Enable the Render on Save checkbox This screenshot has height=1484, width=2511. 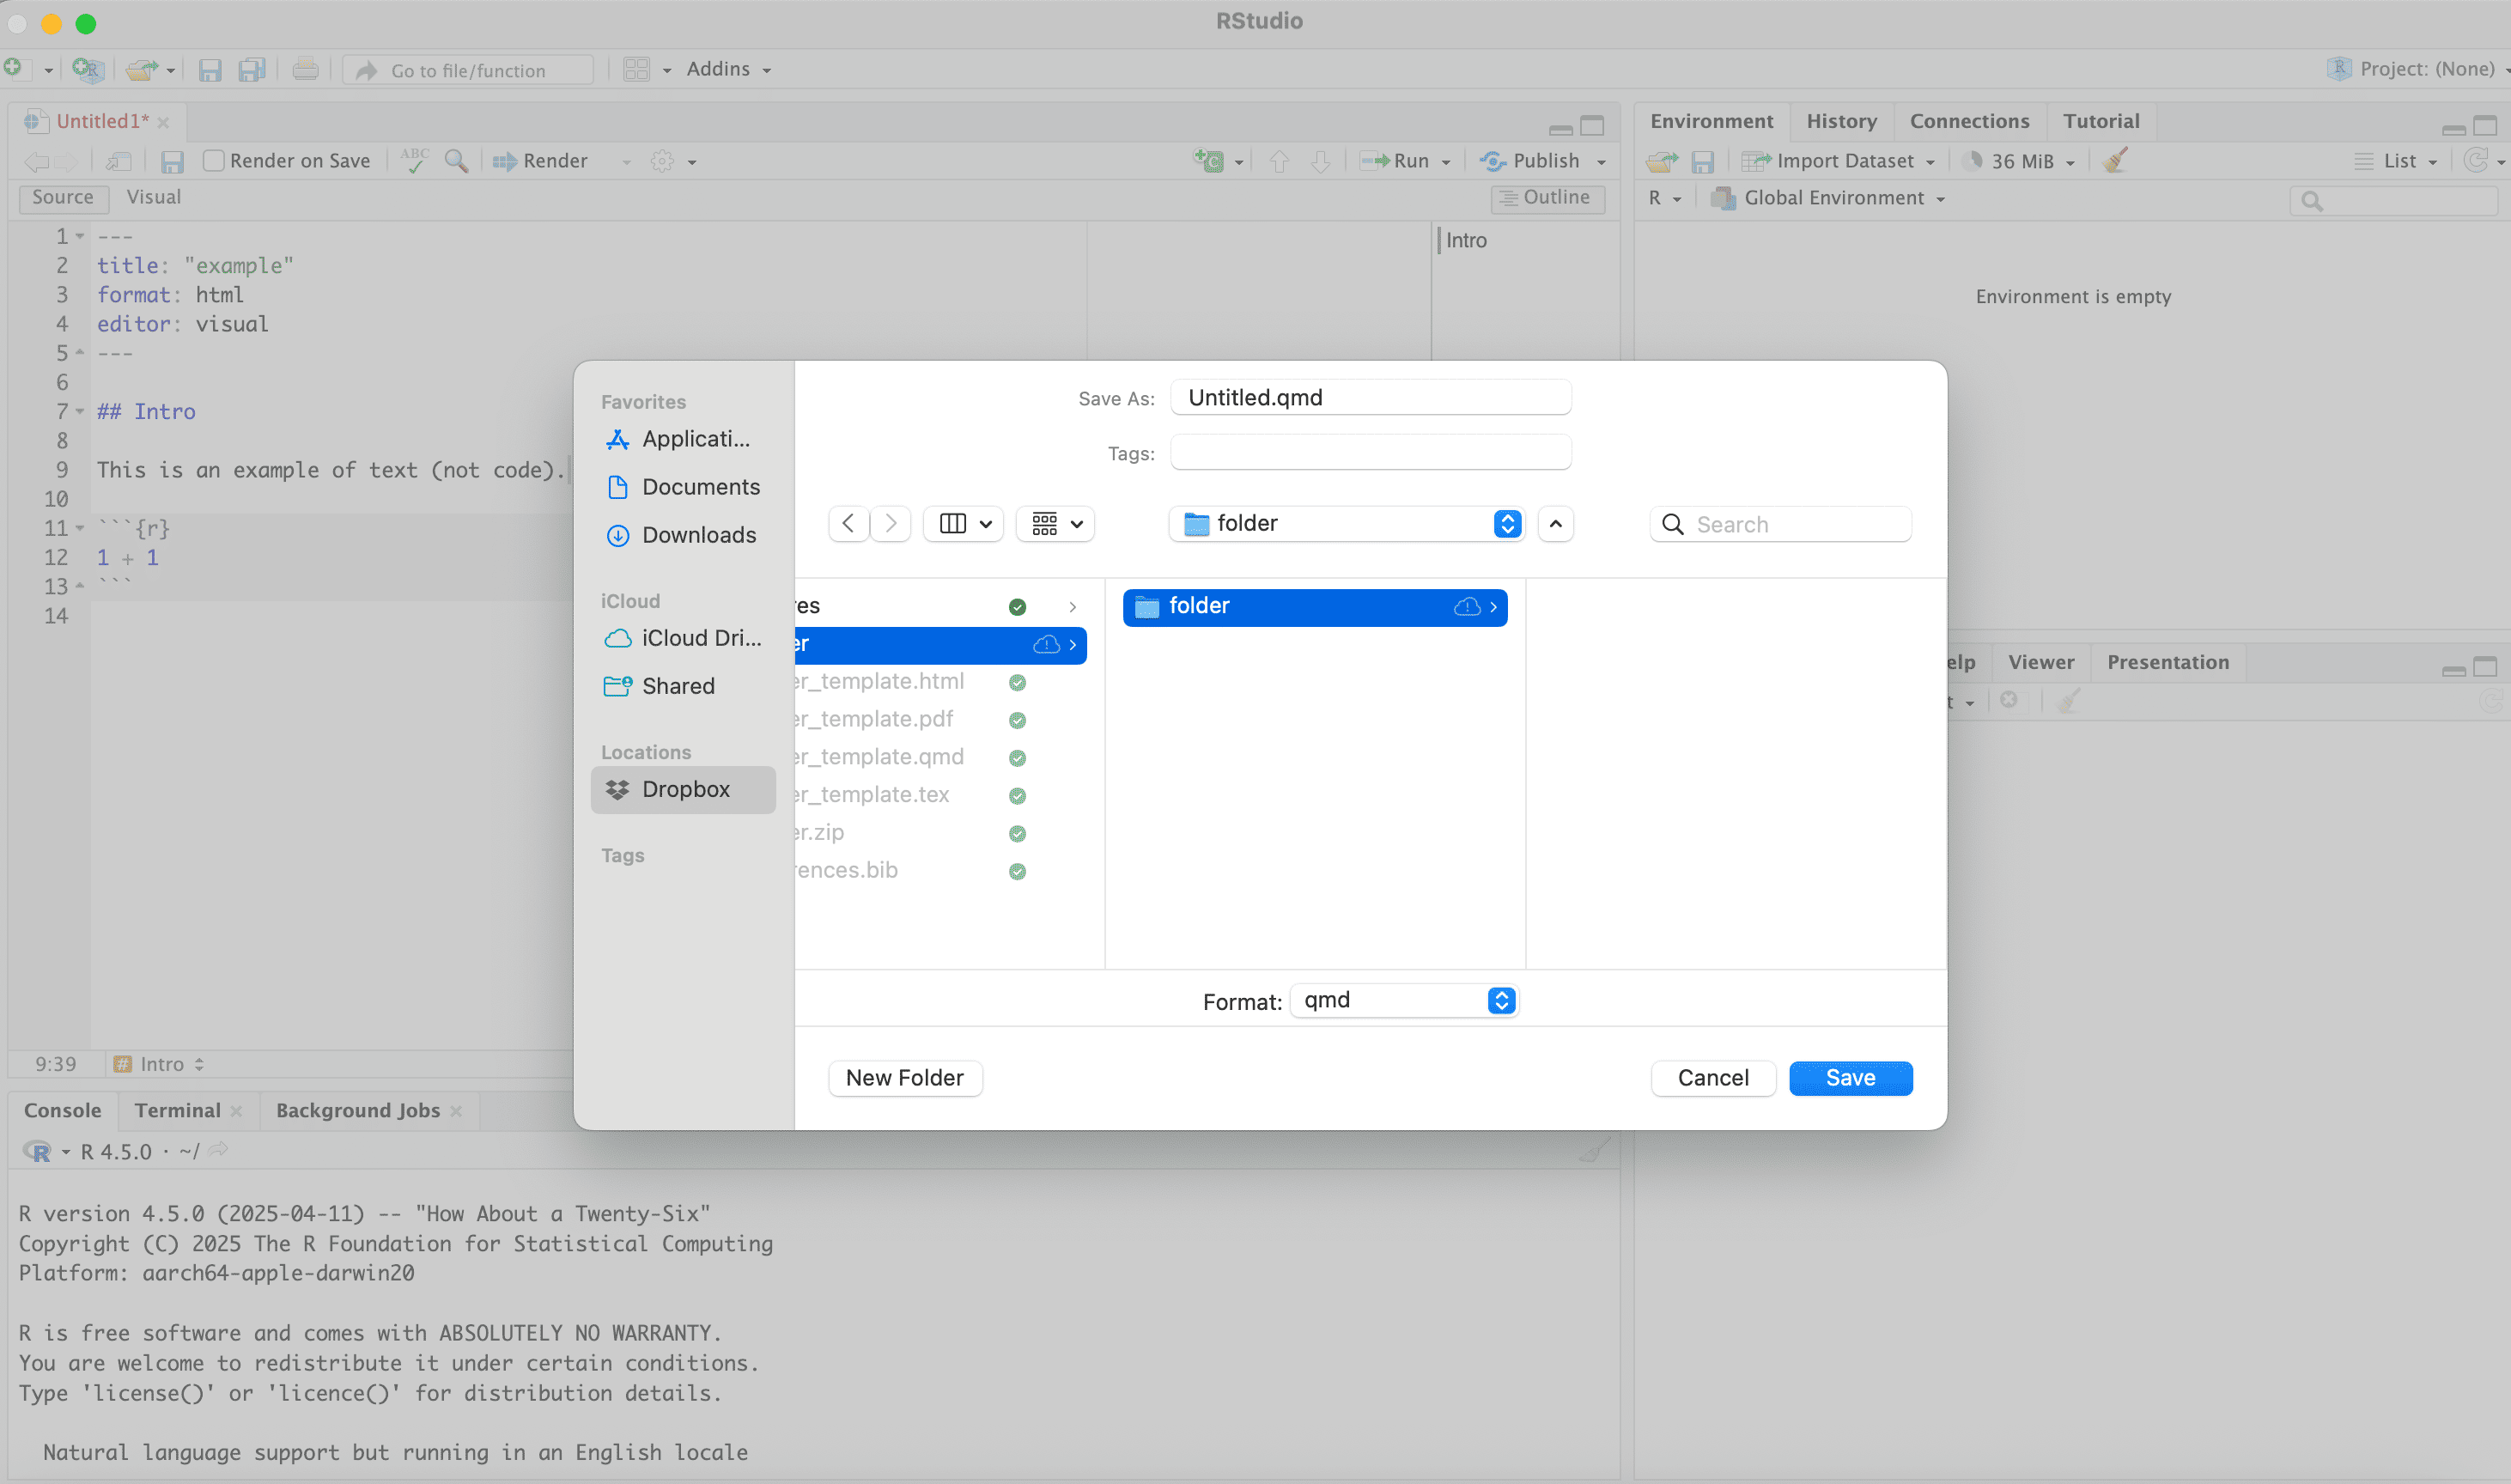(213, 161)
